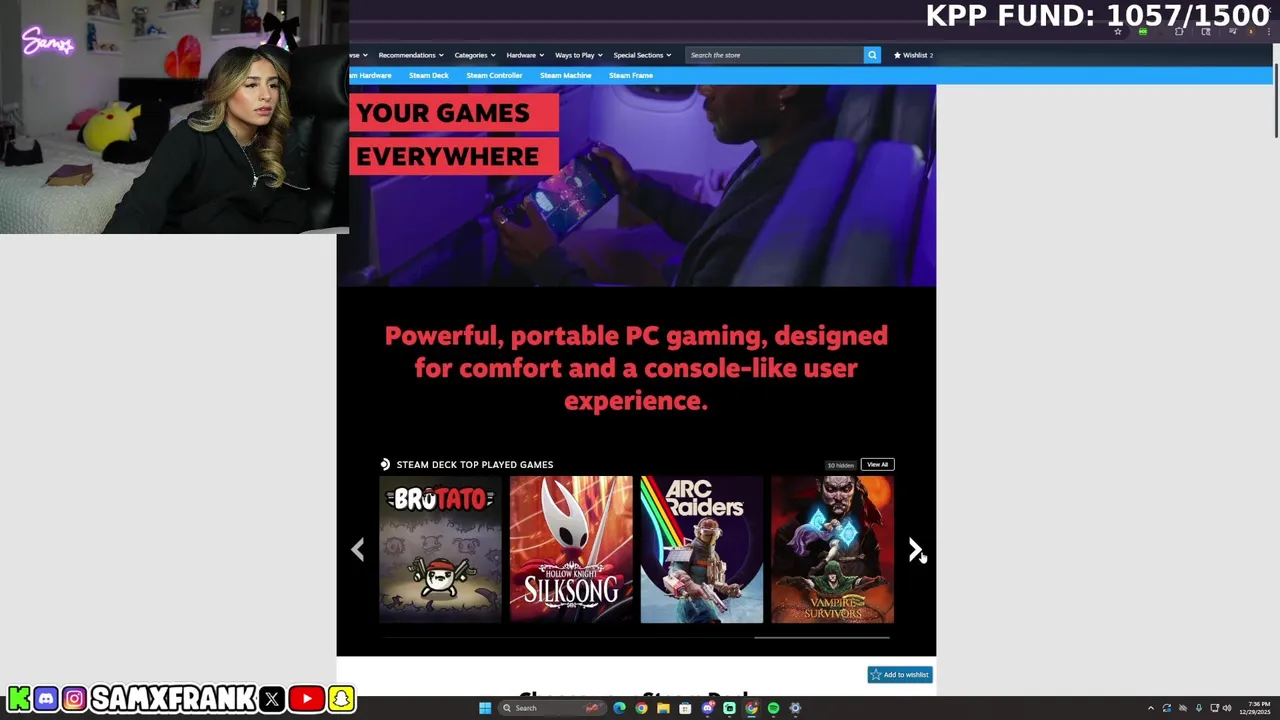Click the Windows taskbar Search box
This screenshot has width=1280, height=720.
click(x=554, y=708)
